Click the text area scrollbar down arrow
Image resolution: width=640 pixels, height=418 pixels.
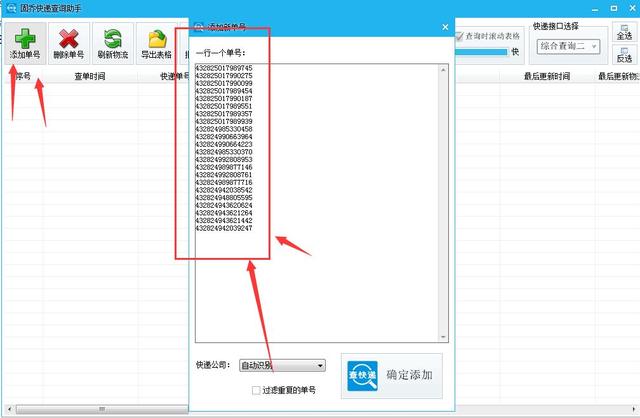(x=443, y=337)
